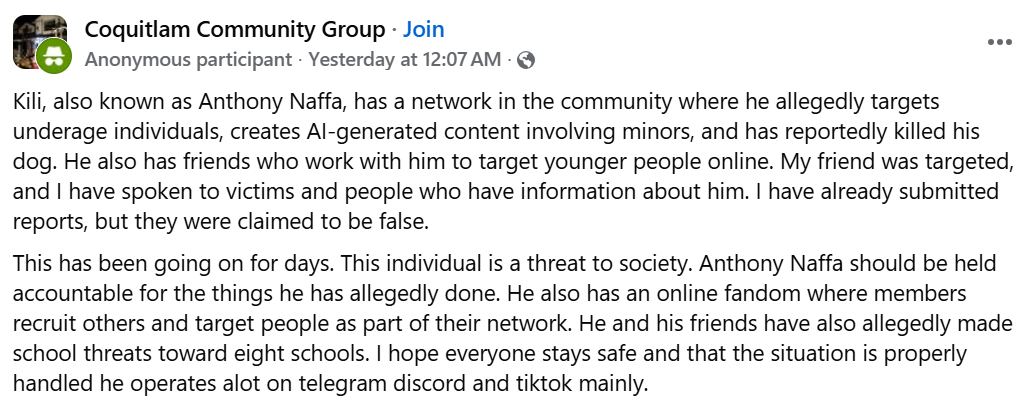Click the sentence starting 'This has been going on'
The width and height of the screenshot is (1030, 400).
175,263
